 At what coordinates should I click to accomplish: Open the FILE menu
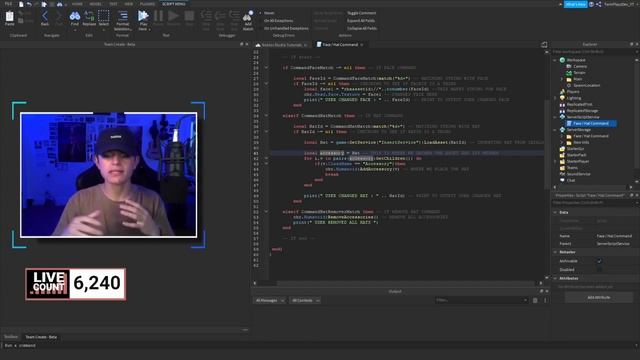coord(8,4)
